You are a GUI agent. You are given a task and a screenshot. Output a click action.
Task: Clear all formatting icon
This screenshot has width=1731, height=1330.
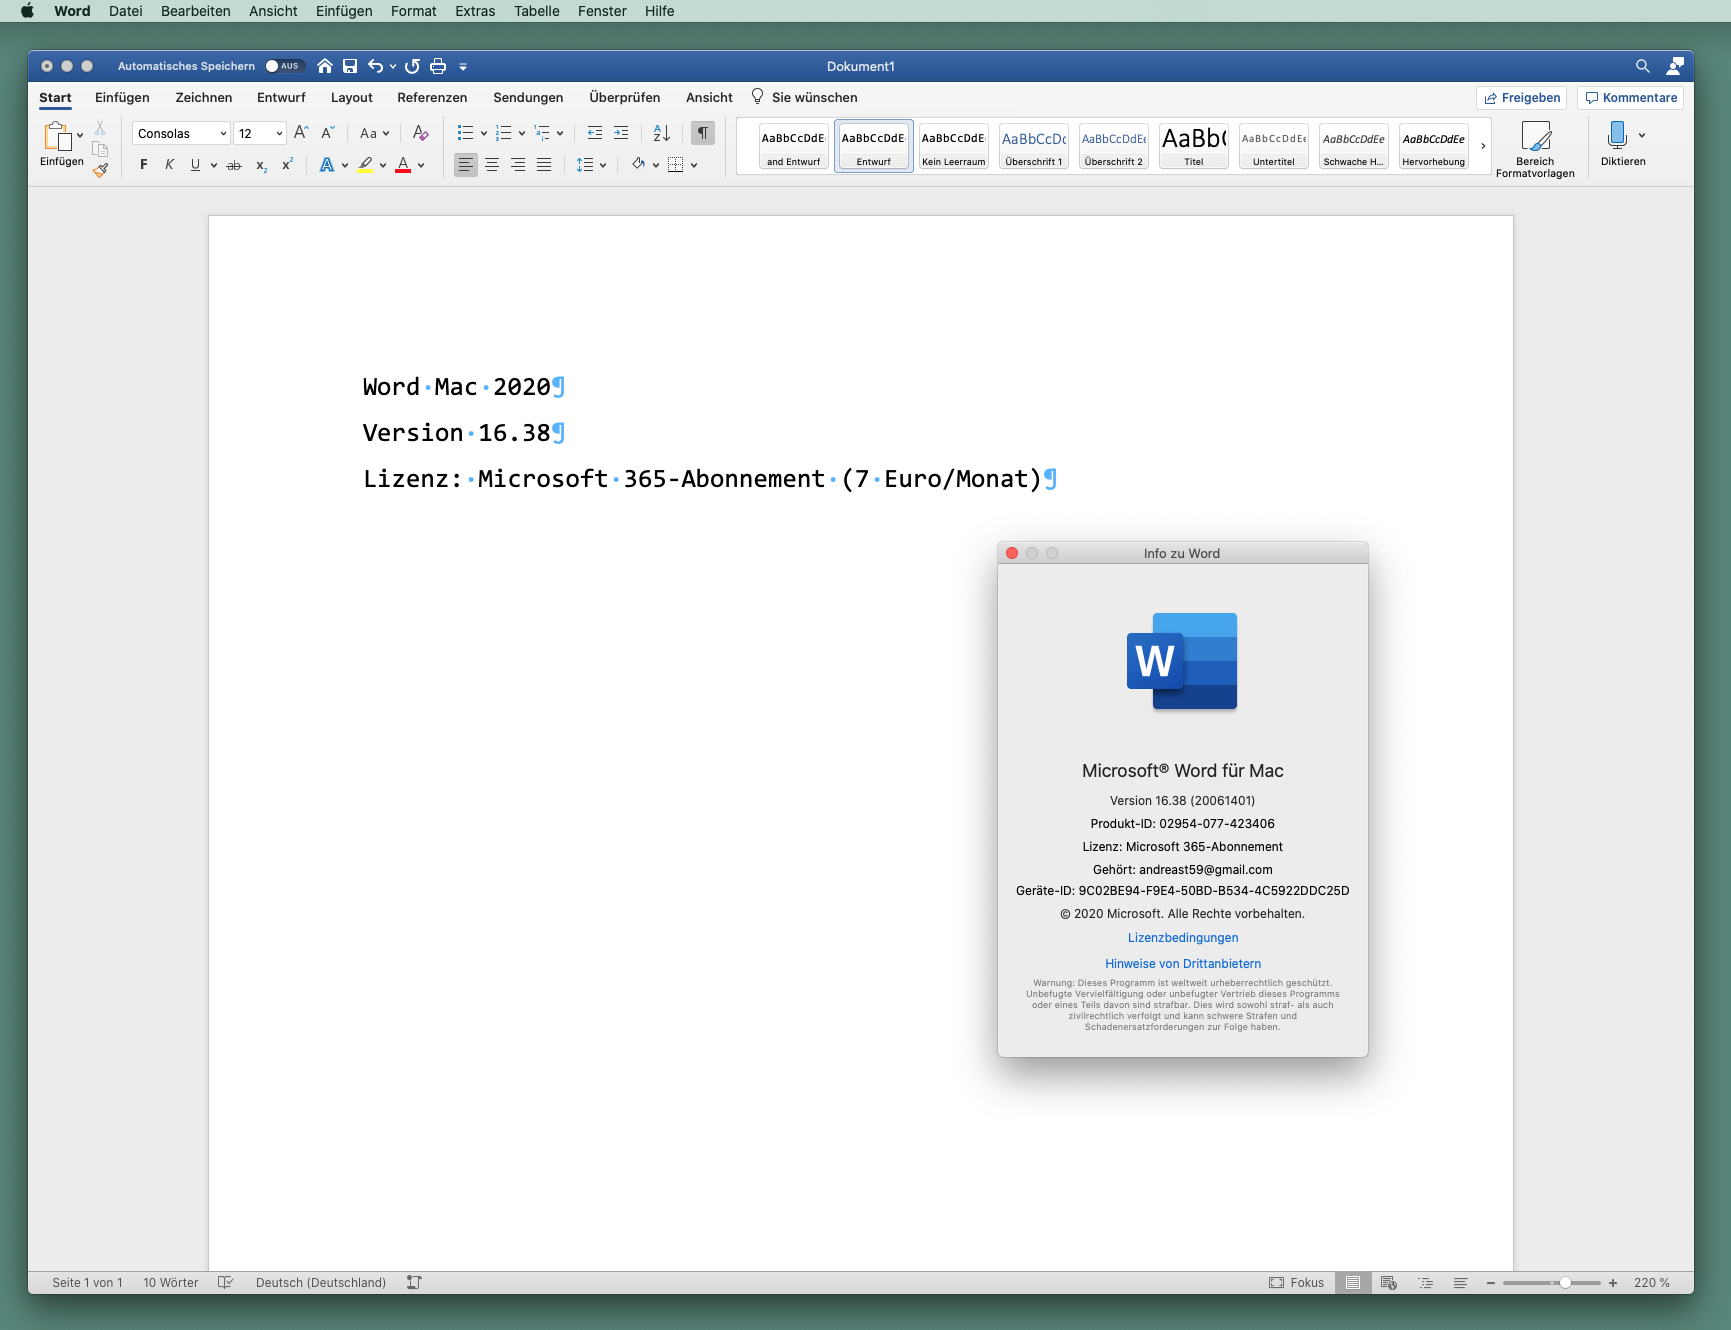pyautogui.click(x=421, y=133)
